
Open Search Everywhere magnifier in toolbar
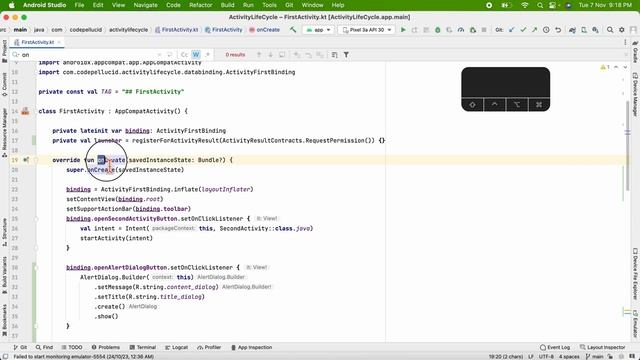(x=610, y=30)
